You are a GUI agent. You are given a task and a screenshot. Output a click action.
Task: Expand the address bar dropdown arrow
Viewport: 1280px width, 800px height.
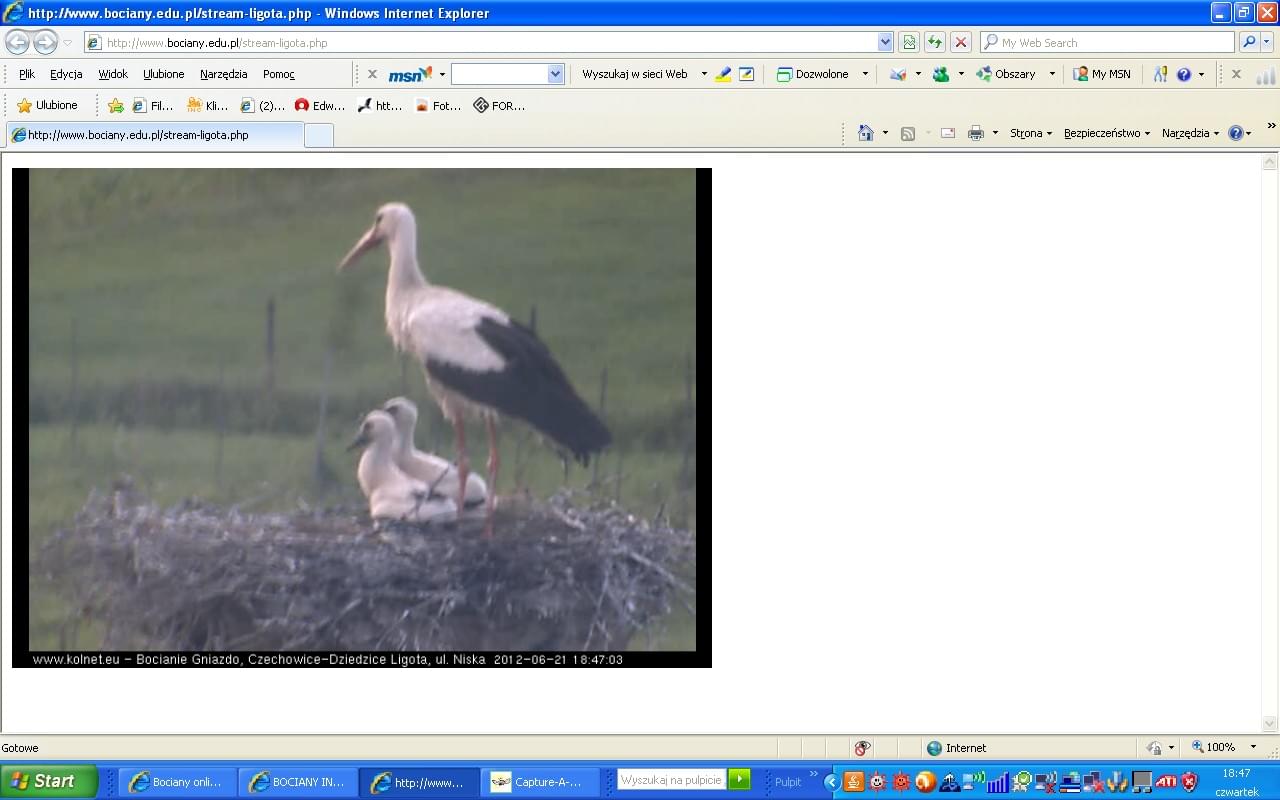[x=885, y=42]
